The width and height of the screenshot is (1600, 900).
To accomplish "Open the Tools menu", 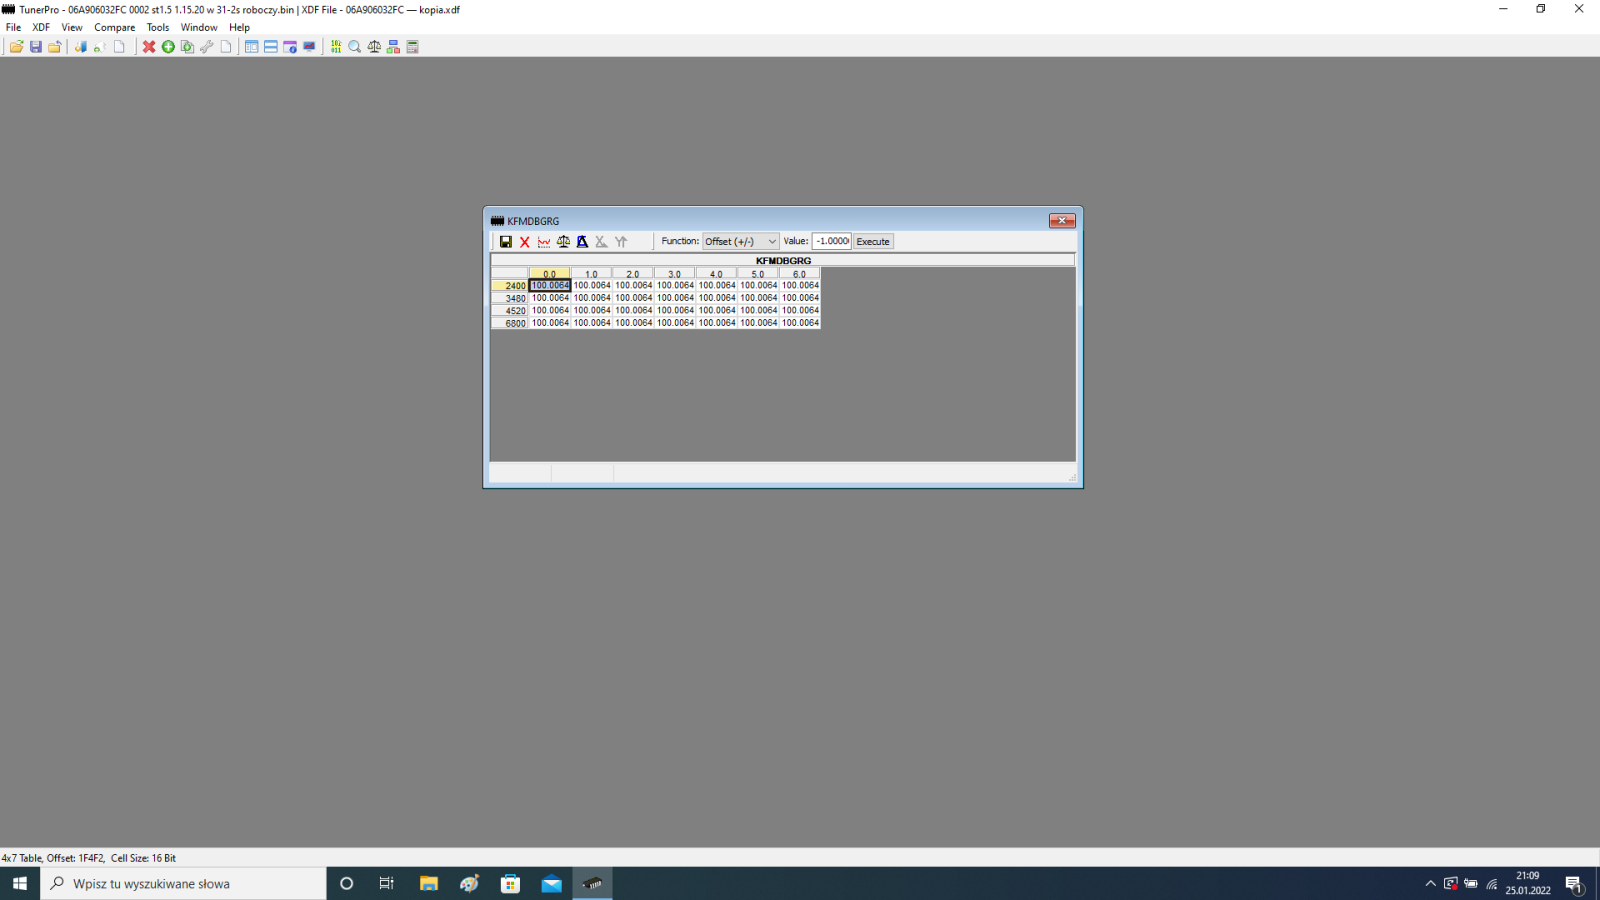I will pos(158,27).
